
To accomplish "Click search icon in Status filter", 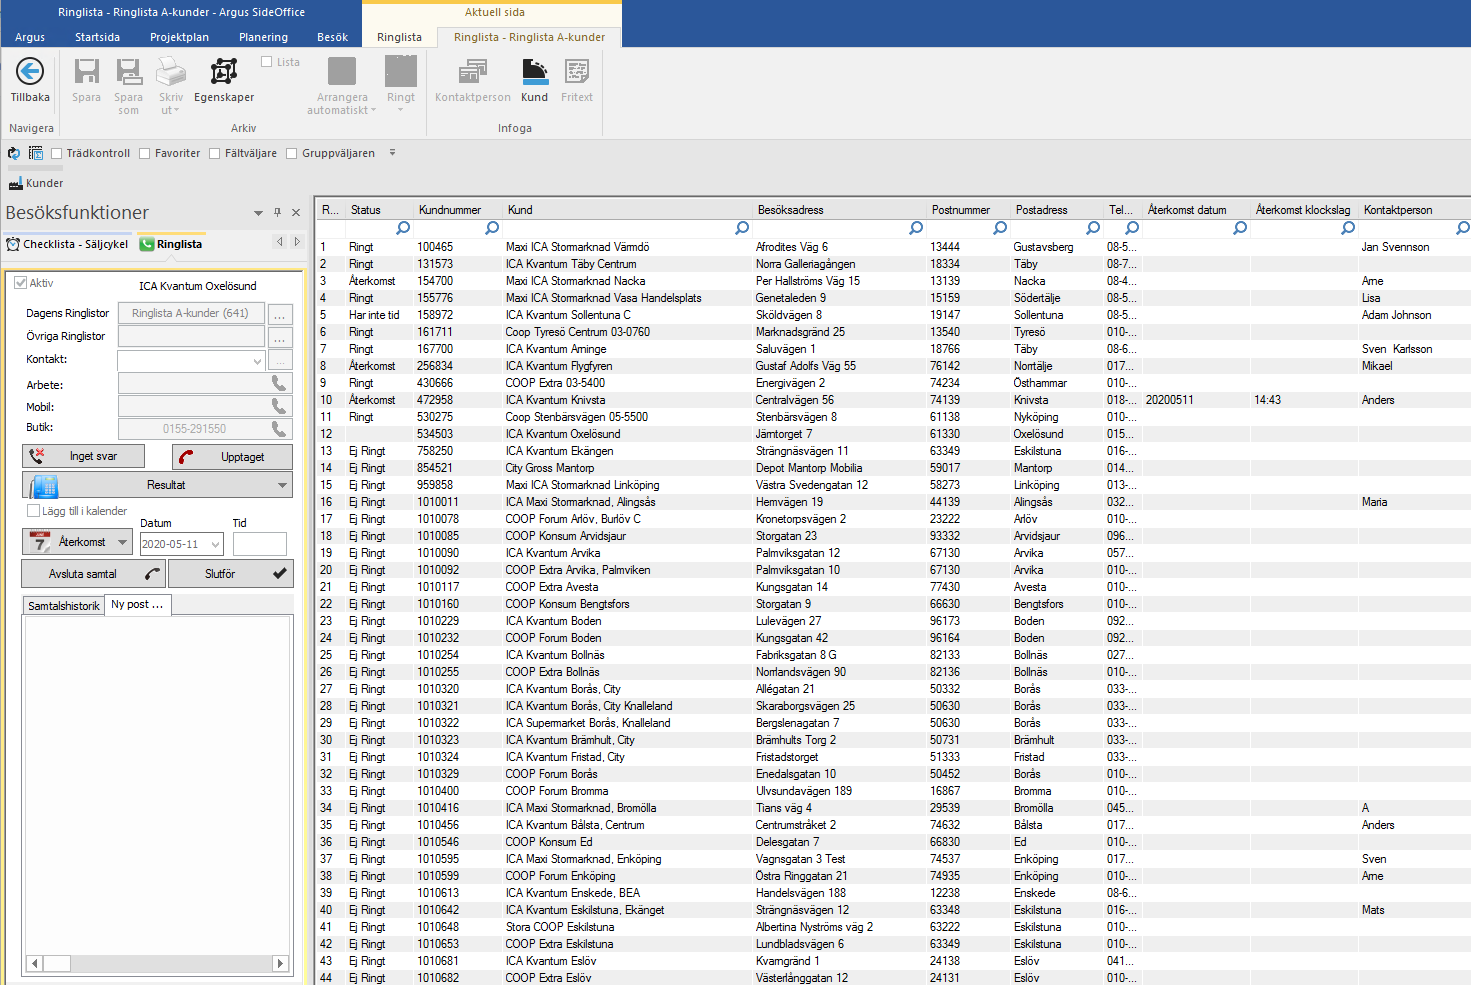I will pyautogui.click(x=403, y=228).
